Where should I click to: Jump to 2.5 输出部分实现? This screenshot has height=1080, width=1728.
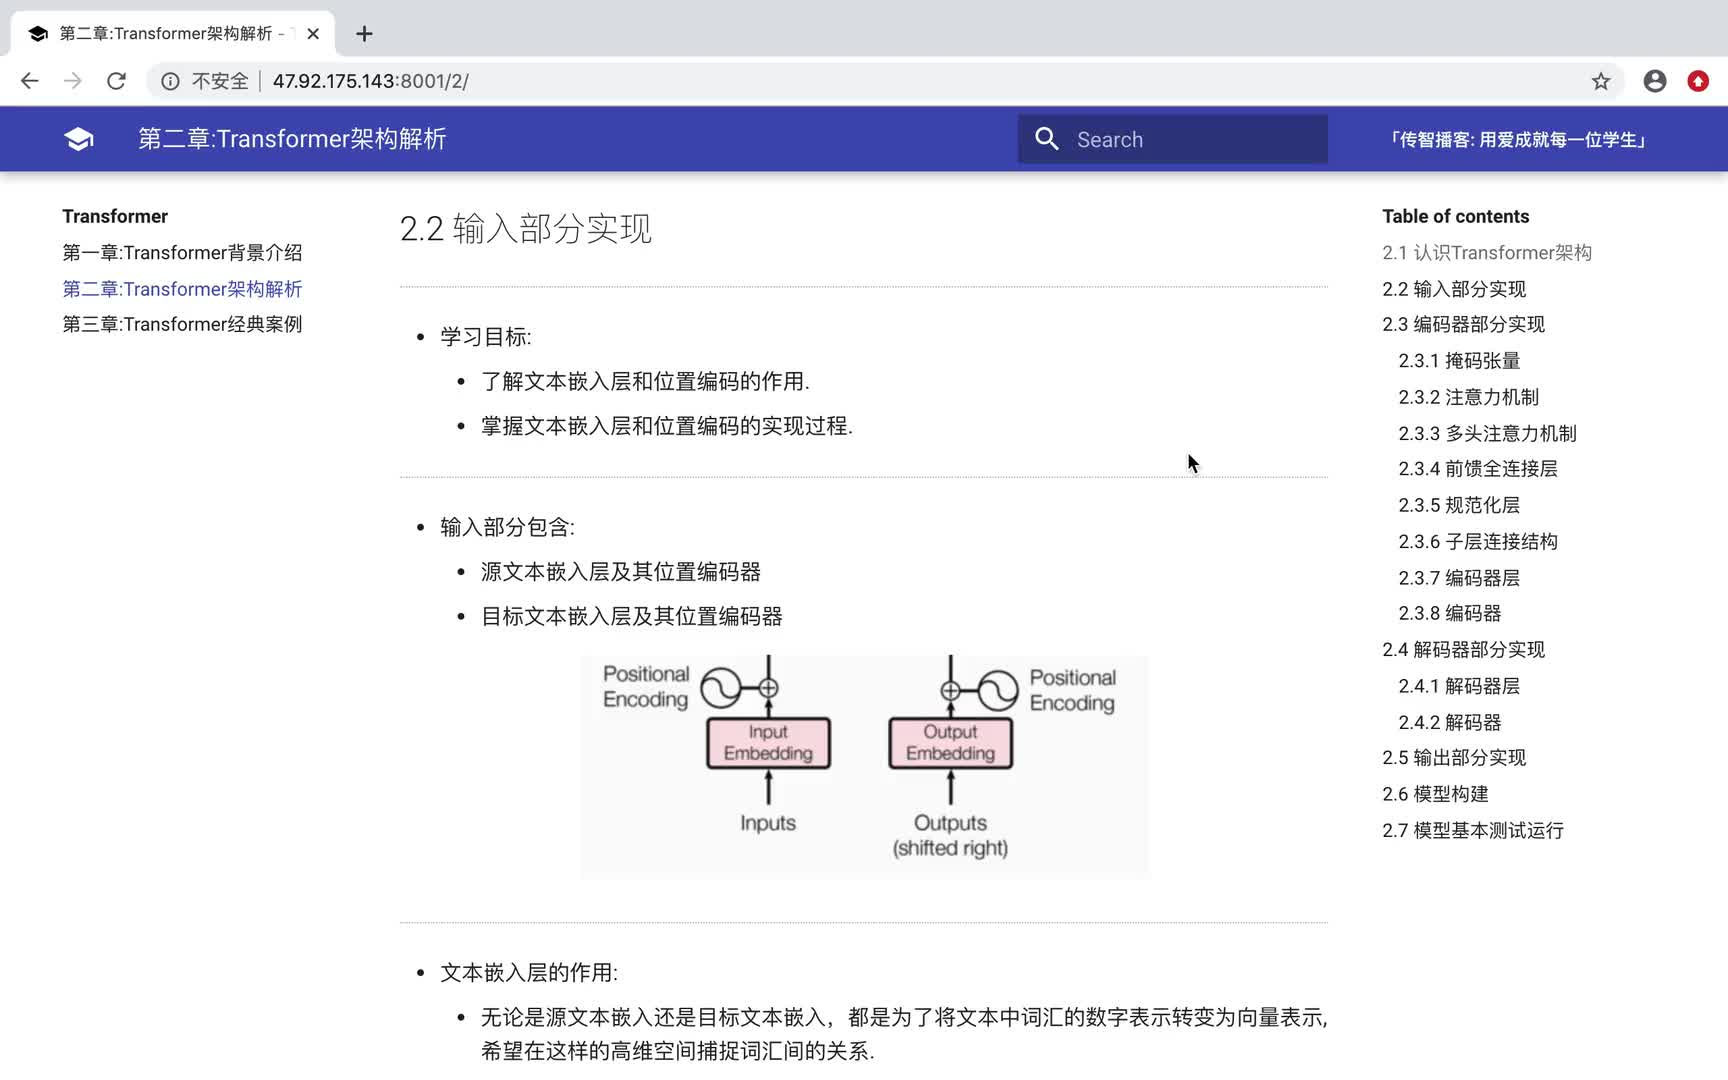pyautogui.click(x=1454, y=758)
